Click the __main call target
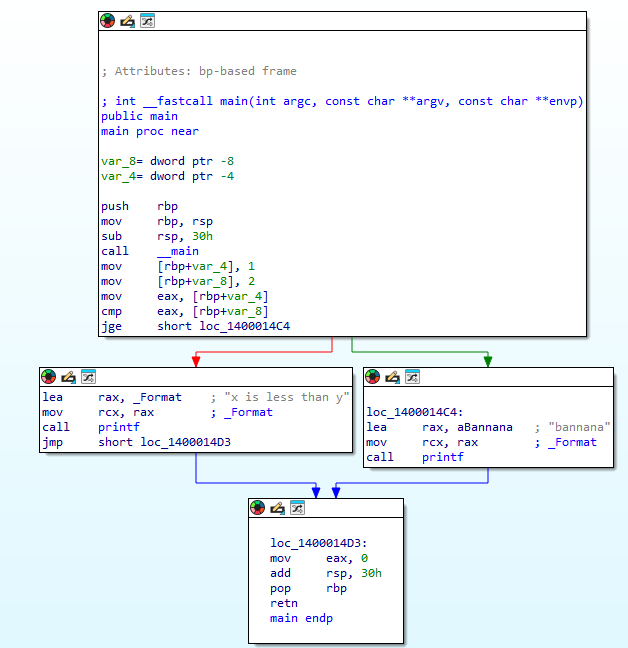 [178, 251]
